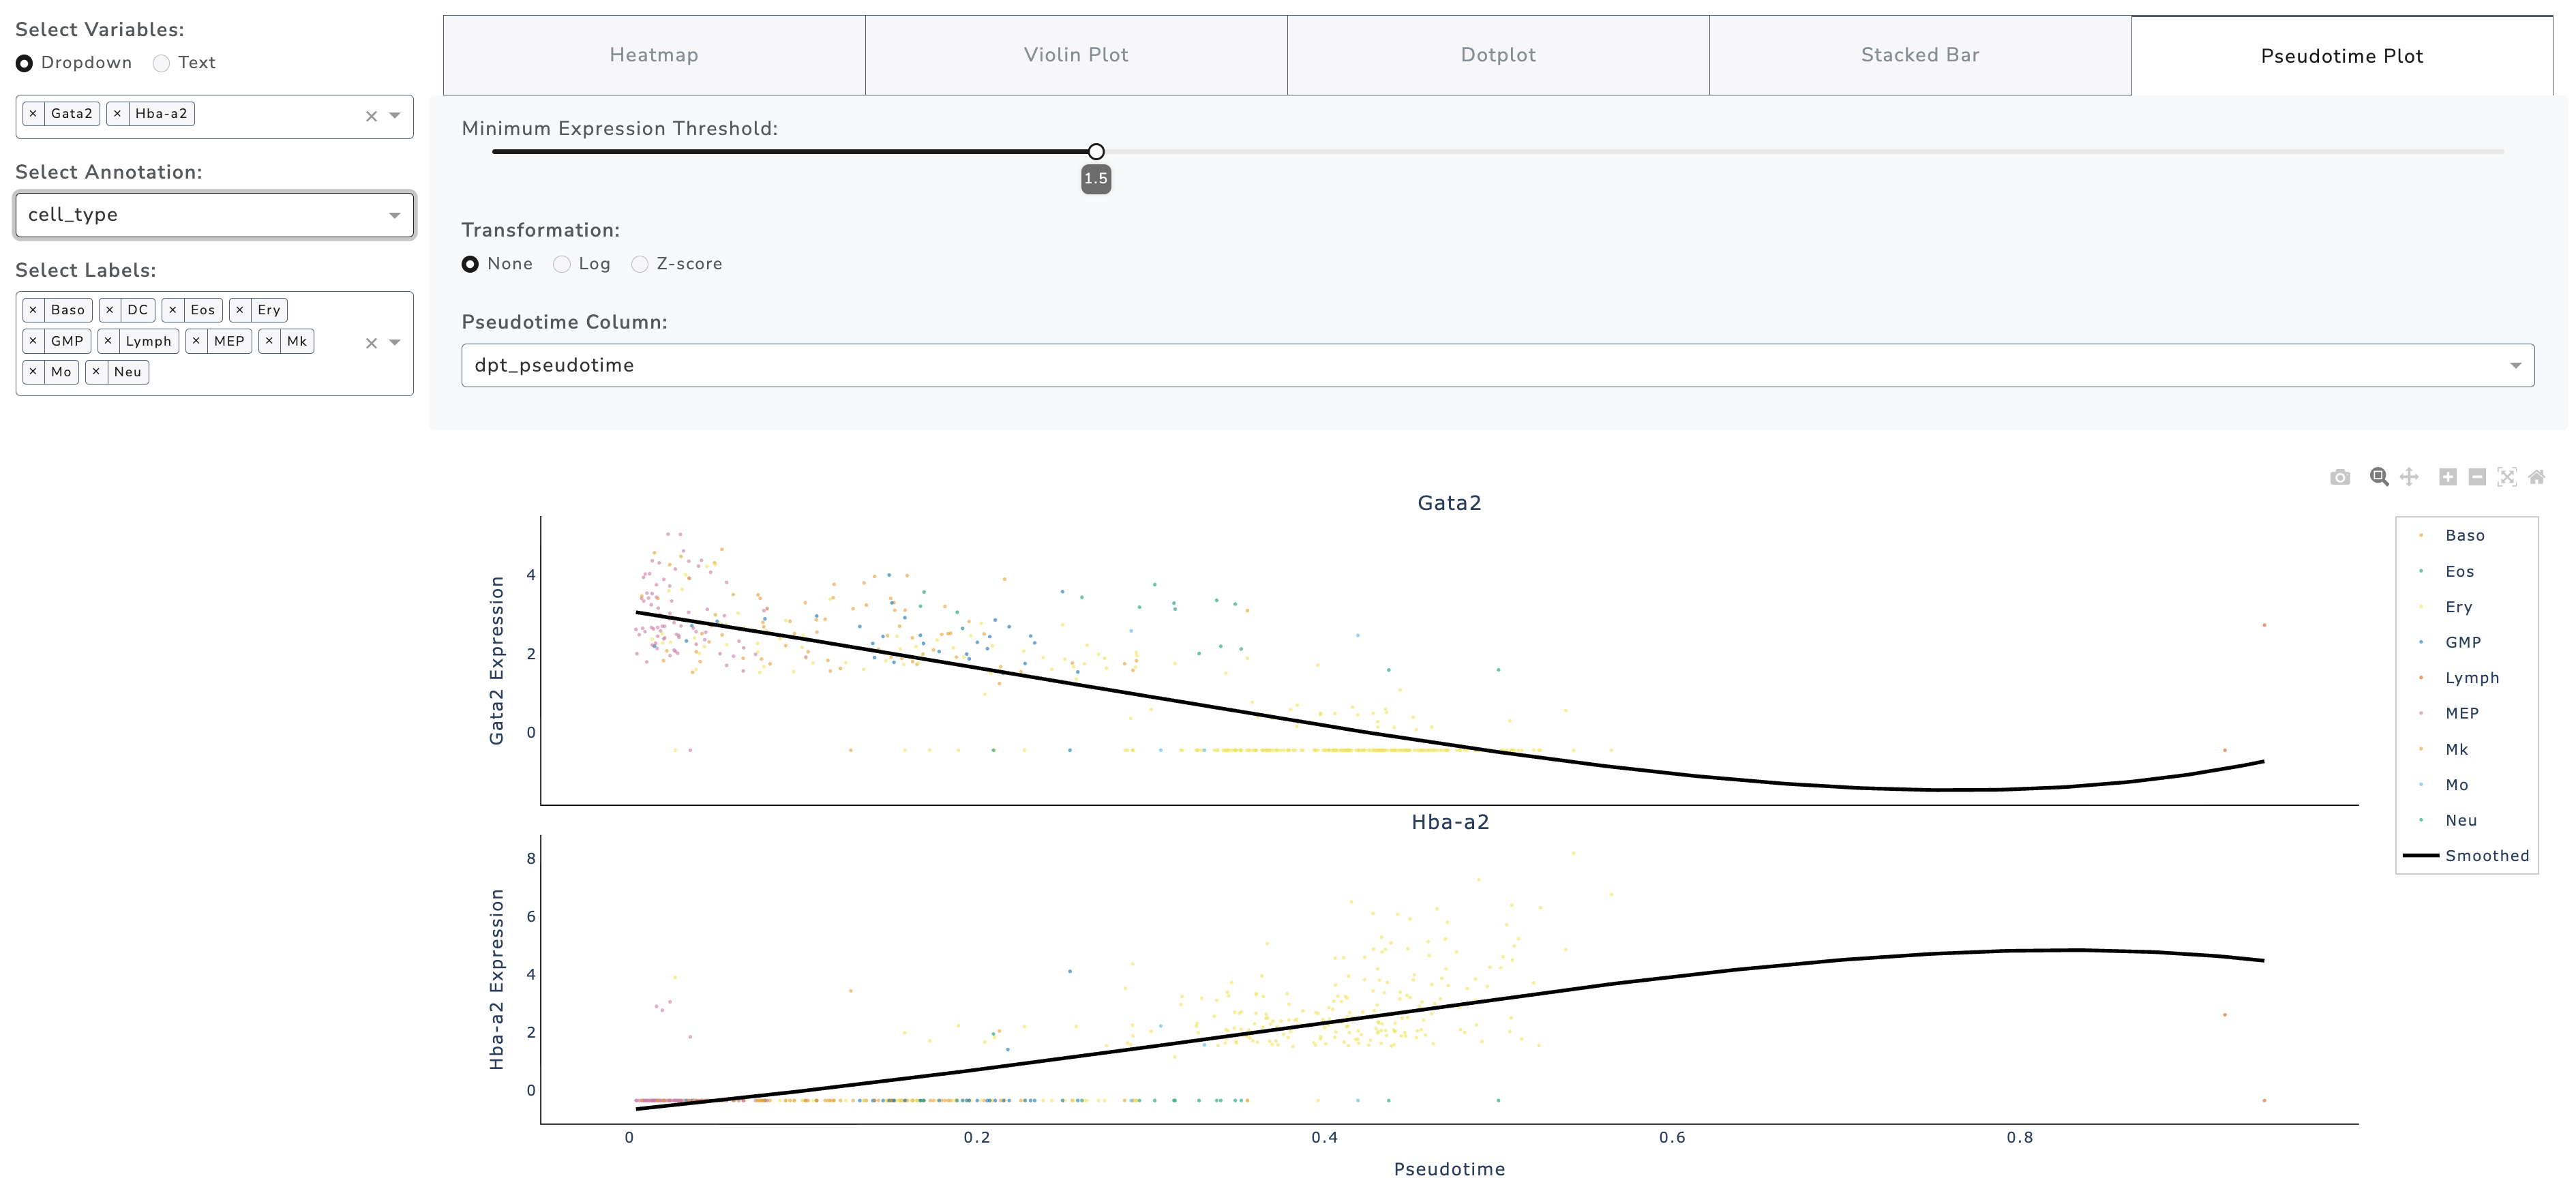Select Z-score transformation
The image size is (2576, 1204).
click(640, 264)
